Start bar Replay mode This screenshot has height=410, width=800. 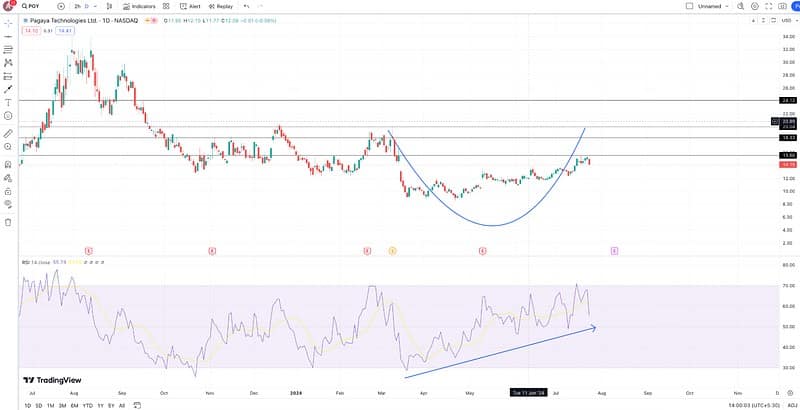point(221,6)
